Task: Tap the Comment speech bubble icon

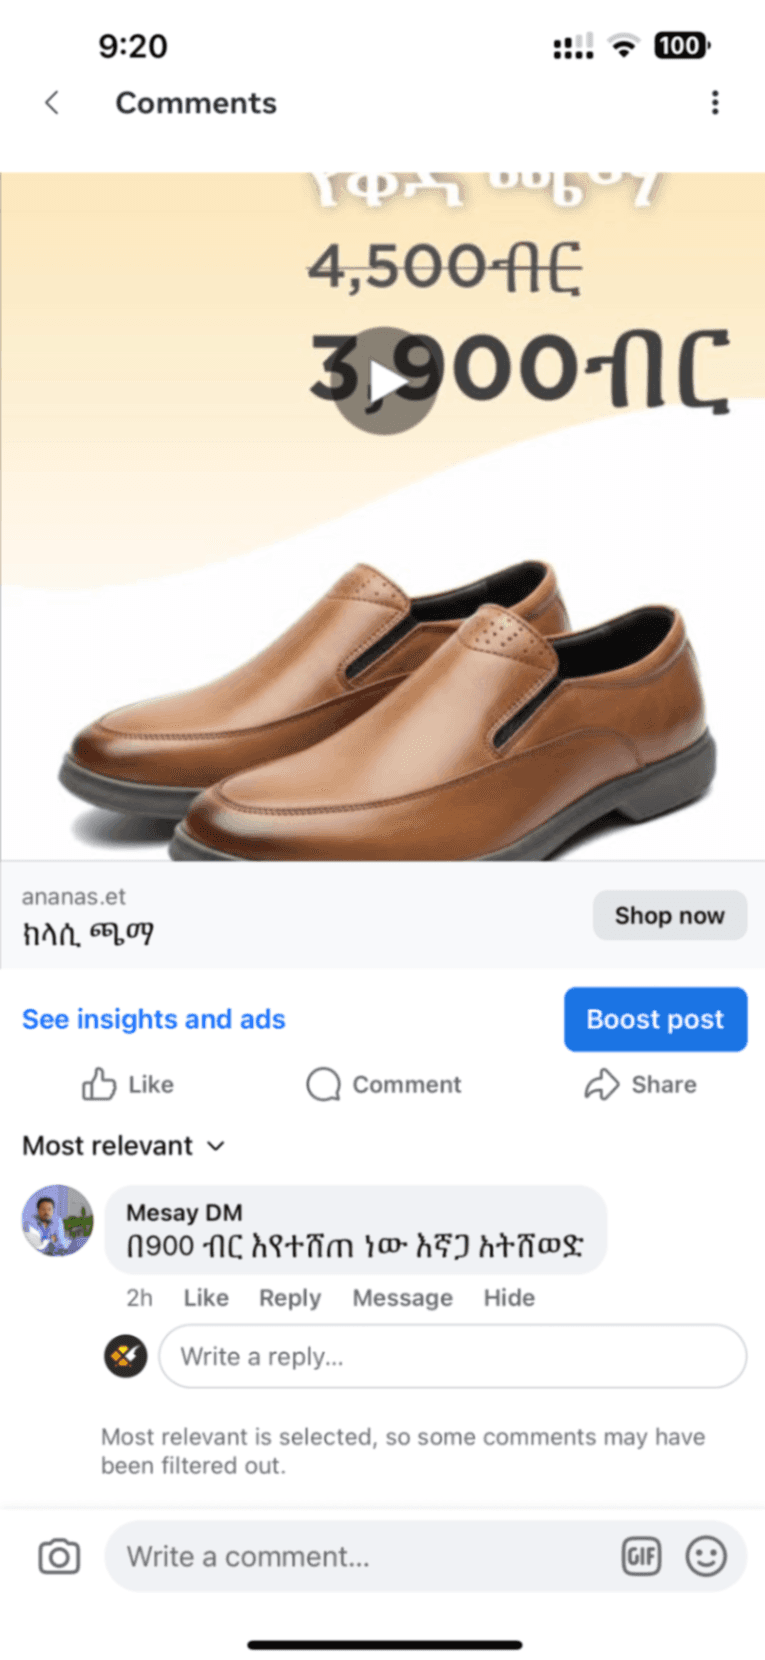Action: pyautogui.click(x=323, y=1084)
